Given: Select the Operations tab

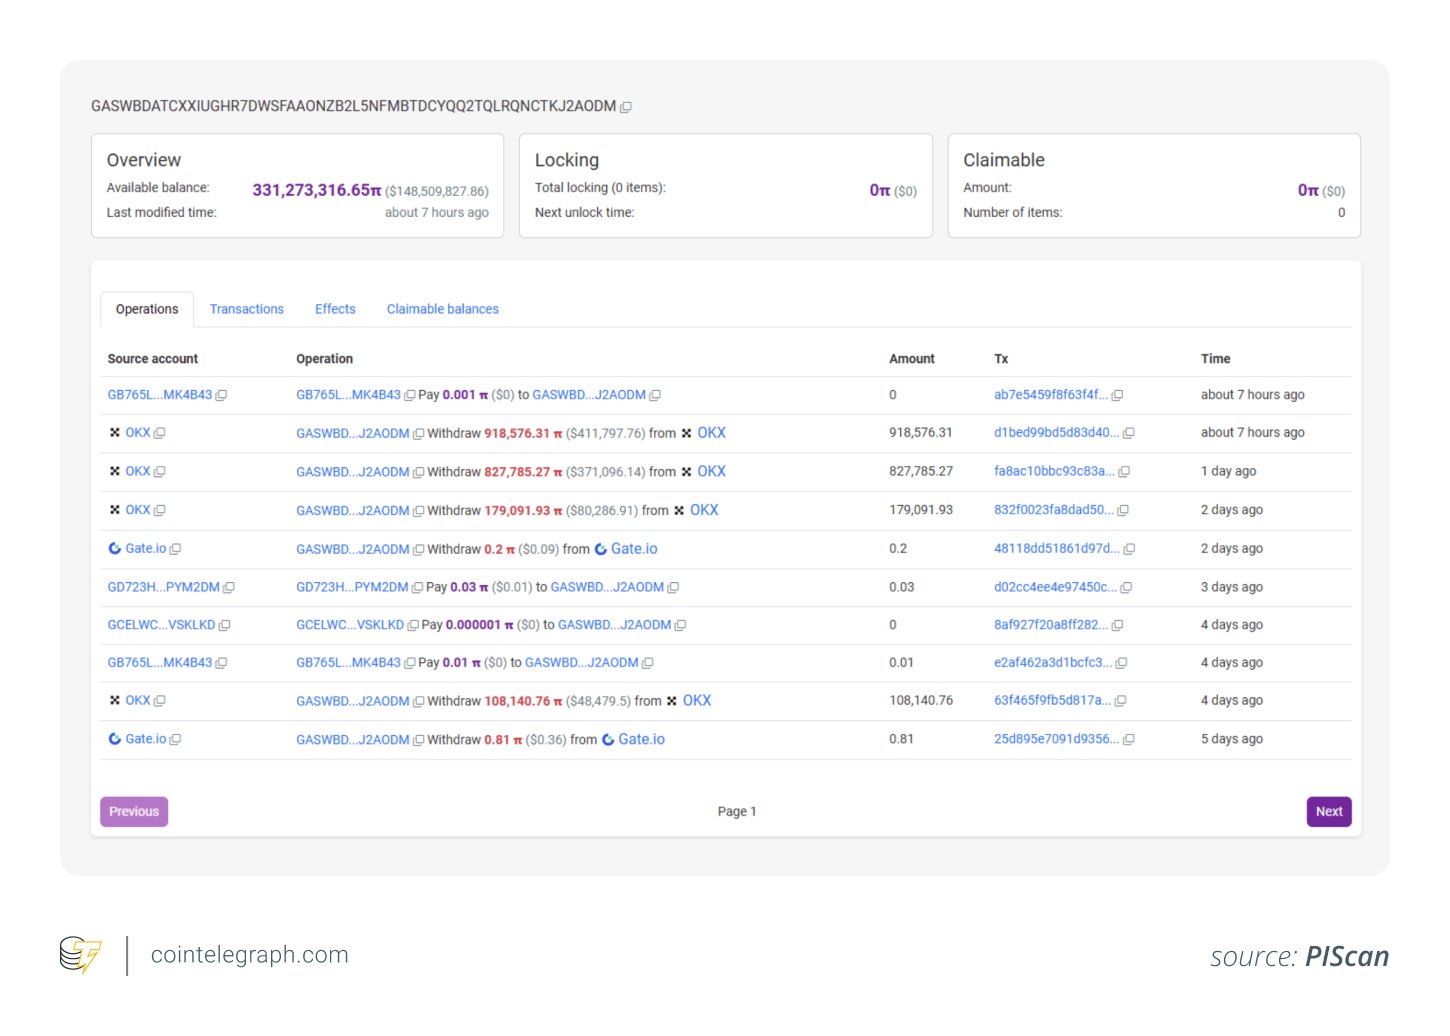Looking at the screenshot, I should [x=146, y=308].
